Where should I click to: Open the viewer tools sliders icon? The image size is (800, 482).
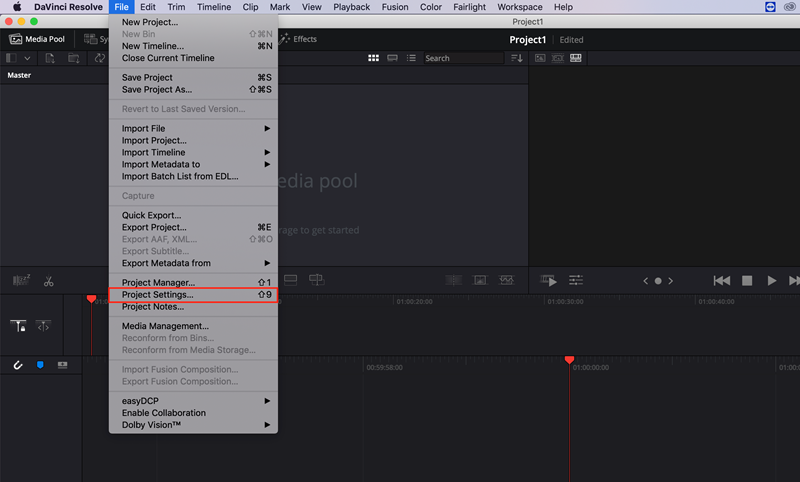point(576,280)
